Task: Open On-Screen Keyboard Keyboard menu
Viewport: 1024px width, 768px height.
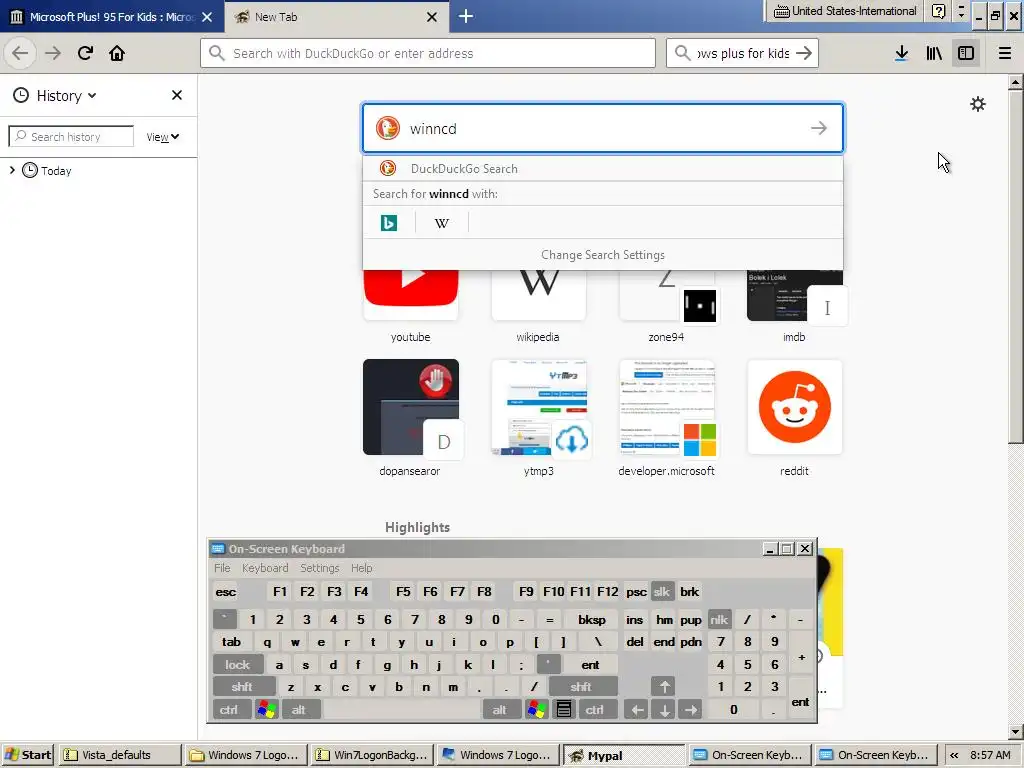Action: pos(264,568)
